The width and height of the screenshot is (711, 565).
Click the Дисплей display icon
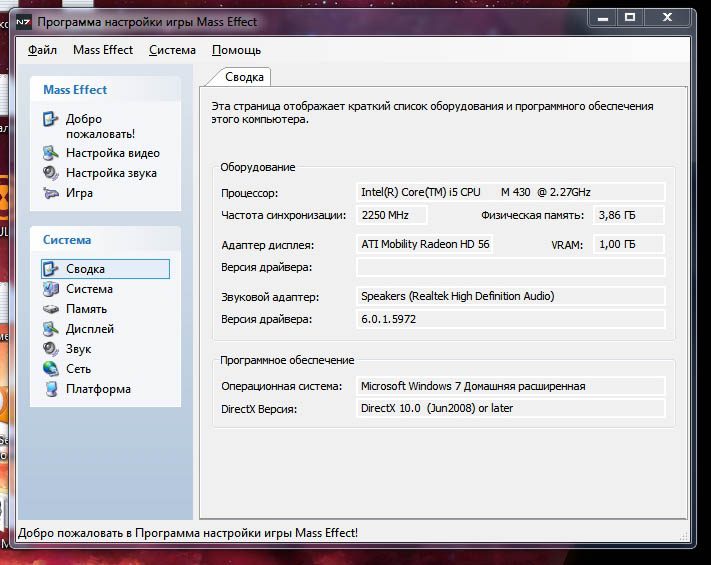point(50,329)
